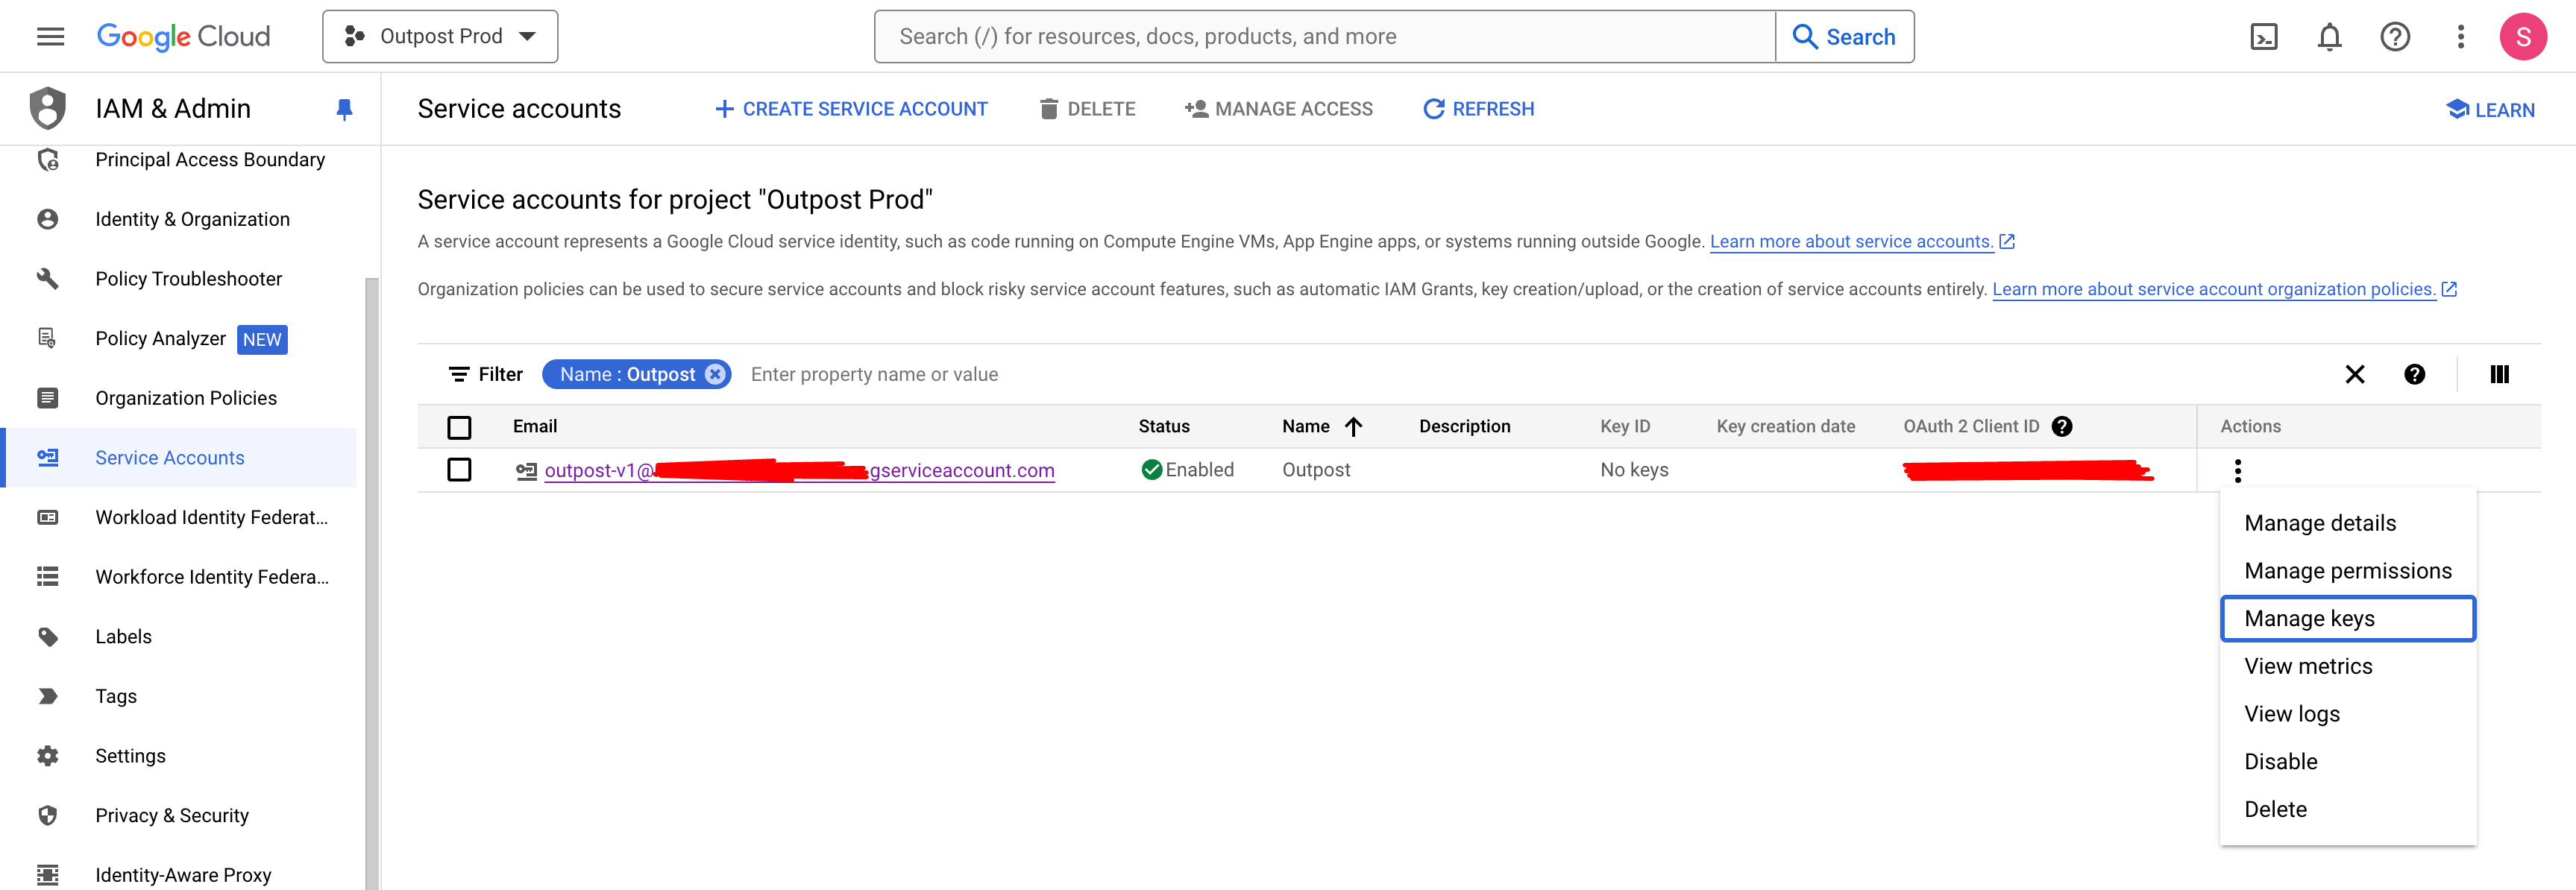Screen dimensions: 2576x890
Task: Click the REFRESH button
Action: point(1478,109)
